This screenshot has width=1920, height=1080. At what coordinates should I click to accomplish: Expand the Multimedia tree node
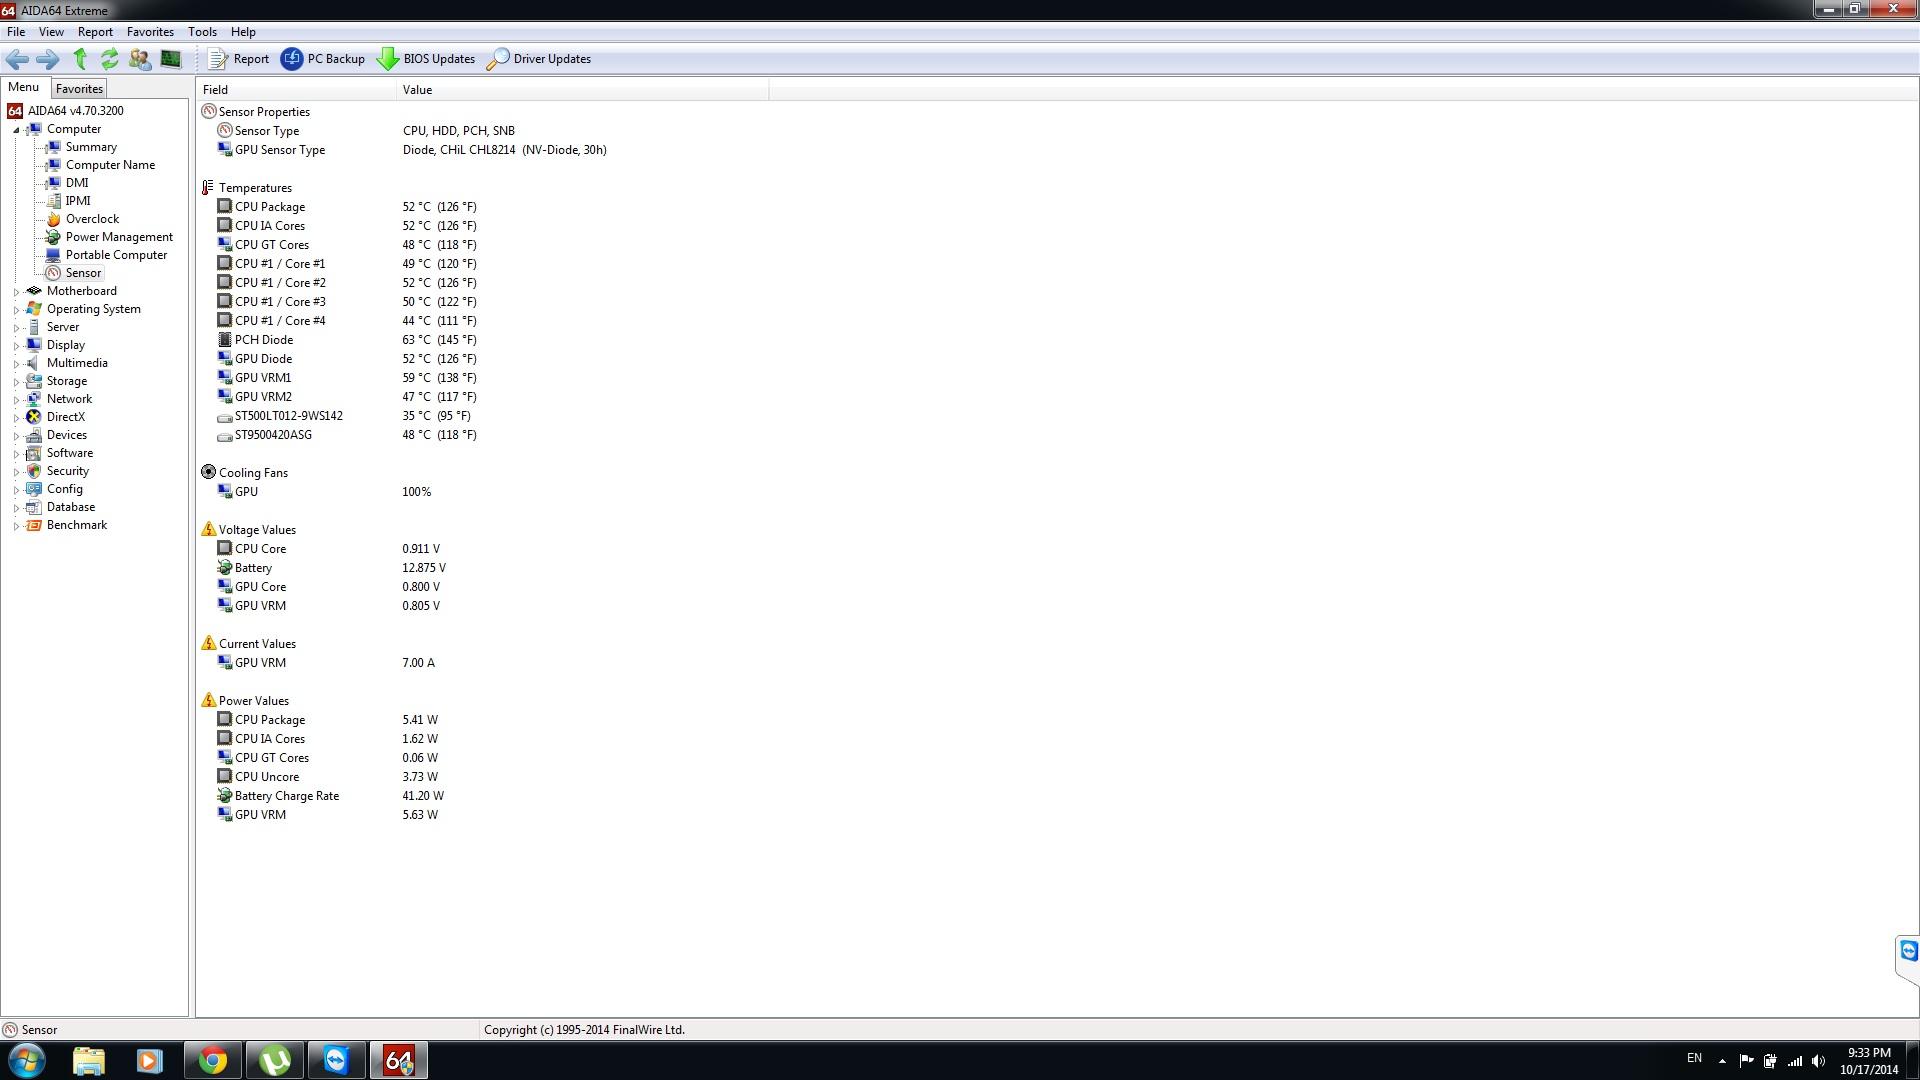(x=16, y=364)
